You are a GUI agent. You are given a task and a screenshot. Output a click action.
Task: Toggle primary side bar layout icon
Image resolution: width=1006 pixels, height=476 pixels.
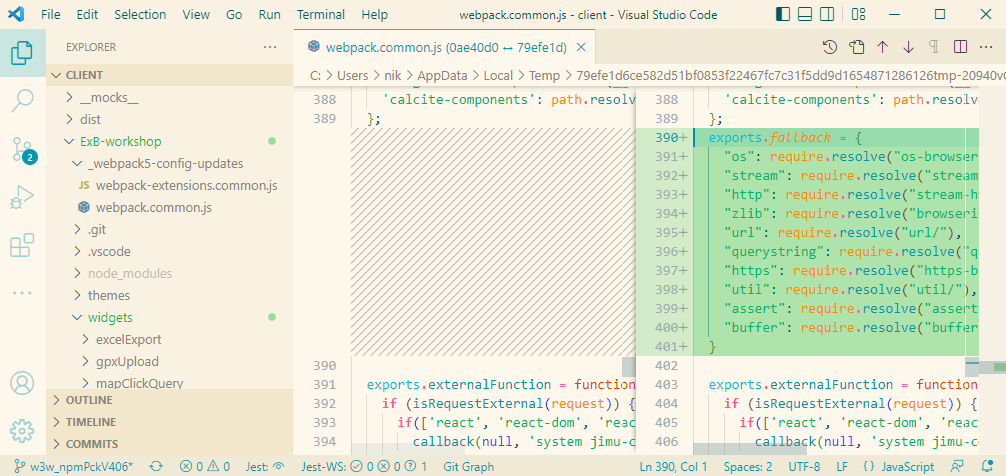783,14
